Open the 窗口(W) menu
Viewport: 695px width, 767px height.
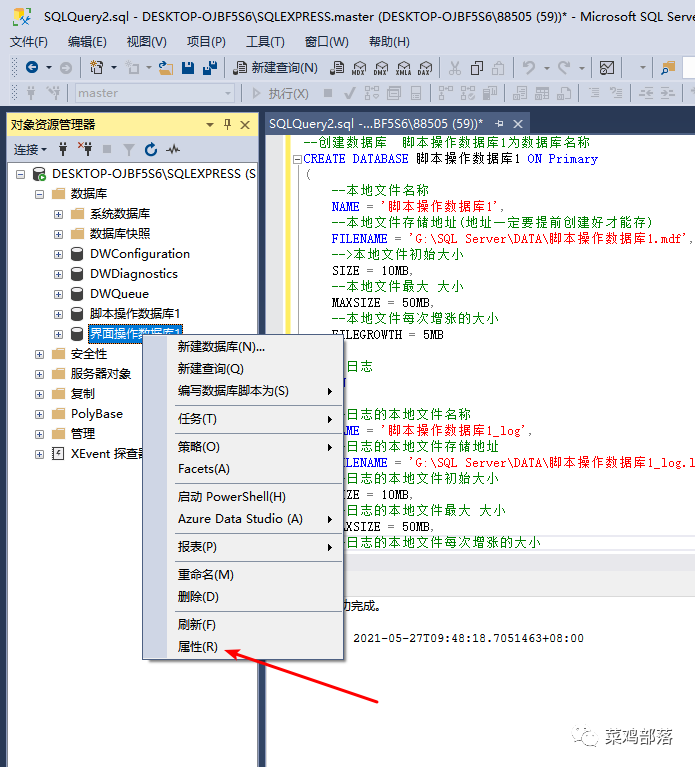pyautogui.click(x=327, y=42)
